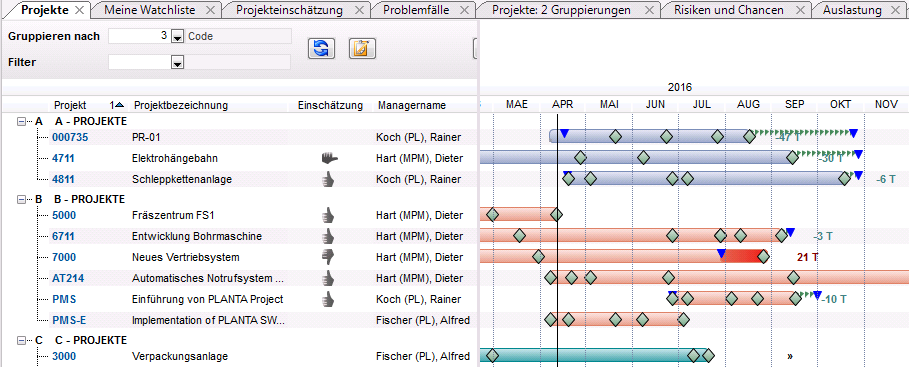Click the thumbs-up icon for Fräszentrum FS1
This screenshot has height=367, width=909.
point(329,215)
